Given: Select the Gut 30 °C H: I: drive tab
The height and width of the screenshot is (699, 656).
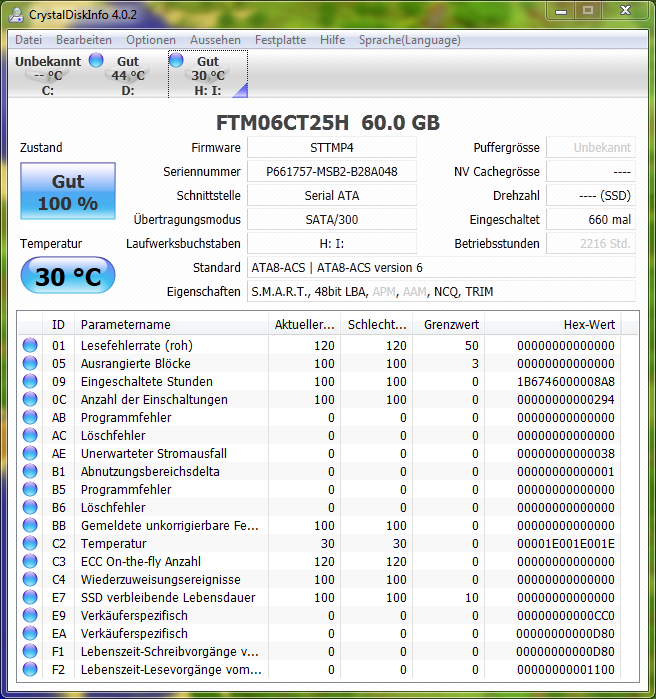Looking at the screenshot, I should point(208,75).
